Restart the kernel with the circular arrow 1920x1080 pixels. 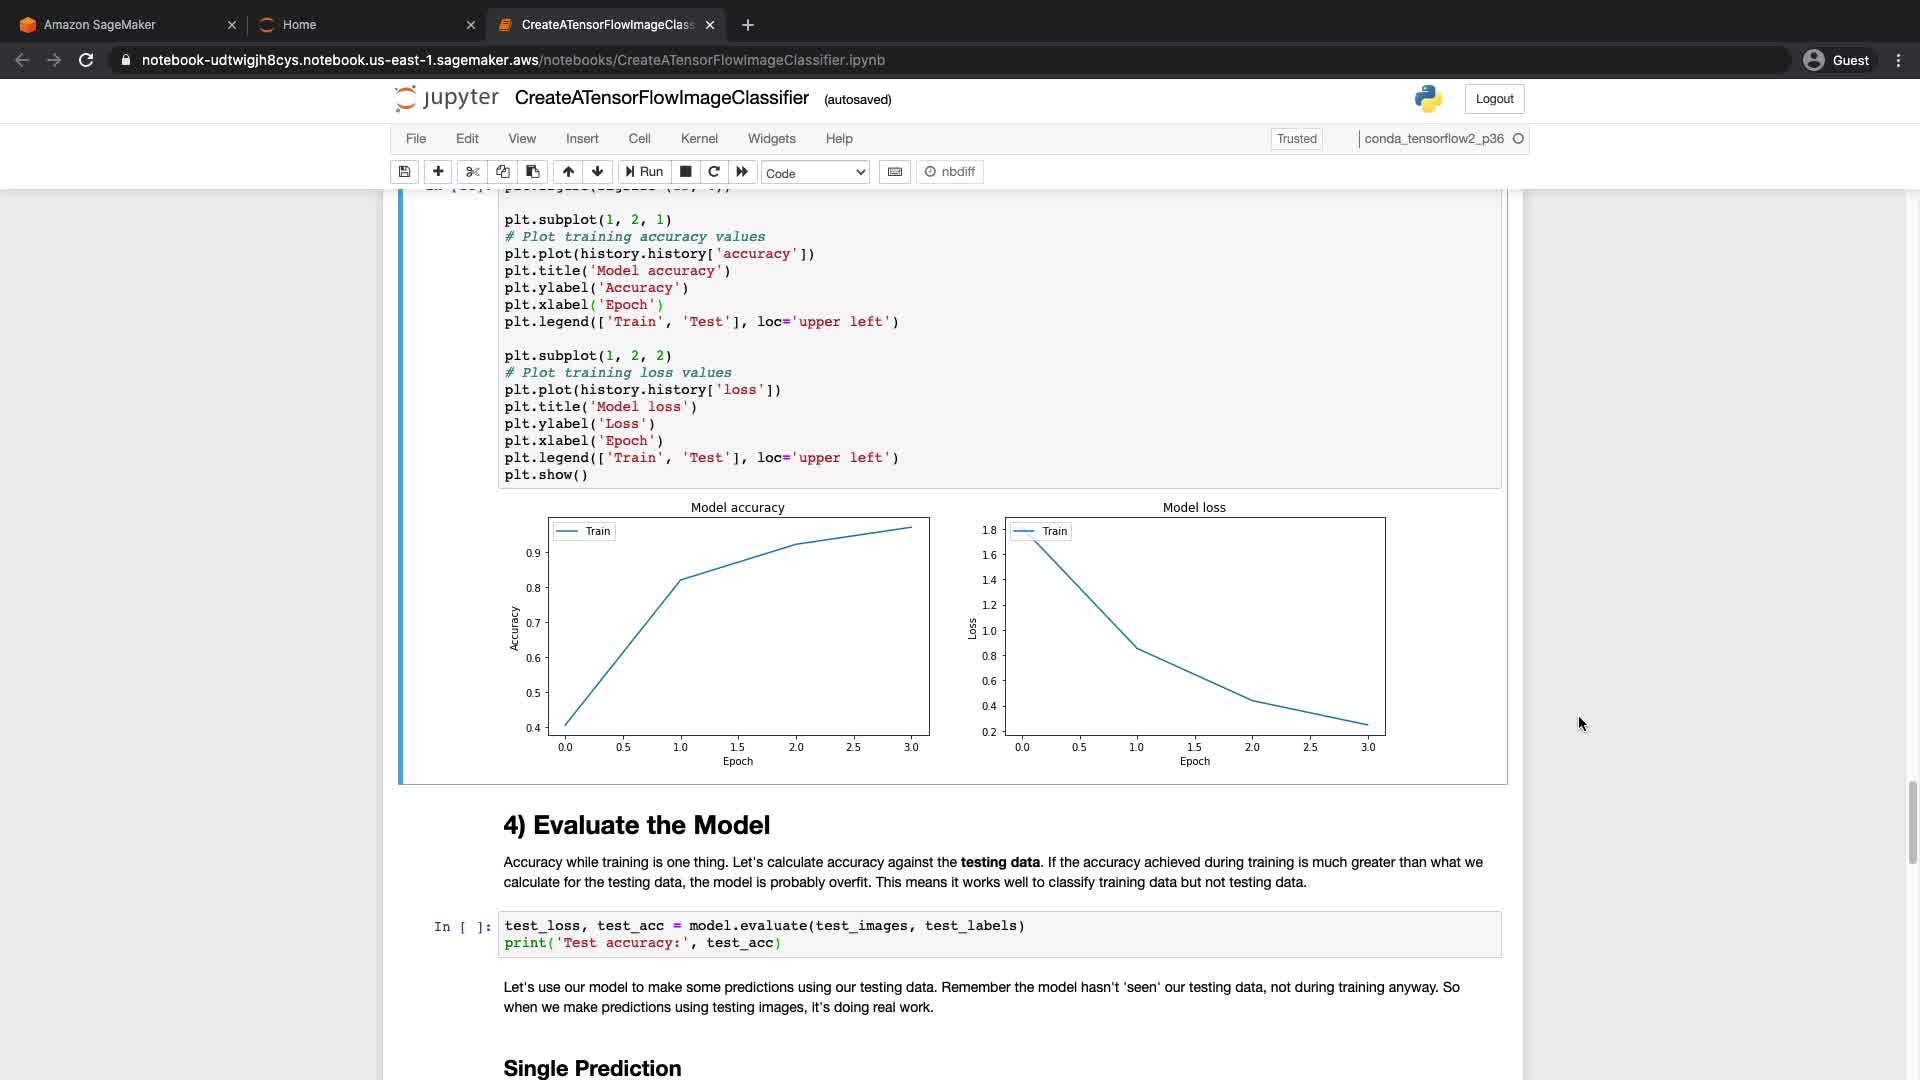714,172
